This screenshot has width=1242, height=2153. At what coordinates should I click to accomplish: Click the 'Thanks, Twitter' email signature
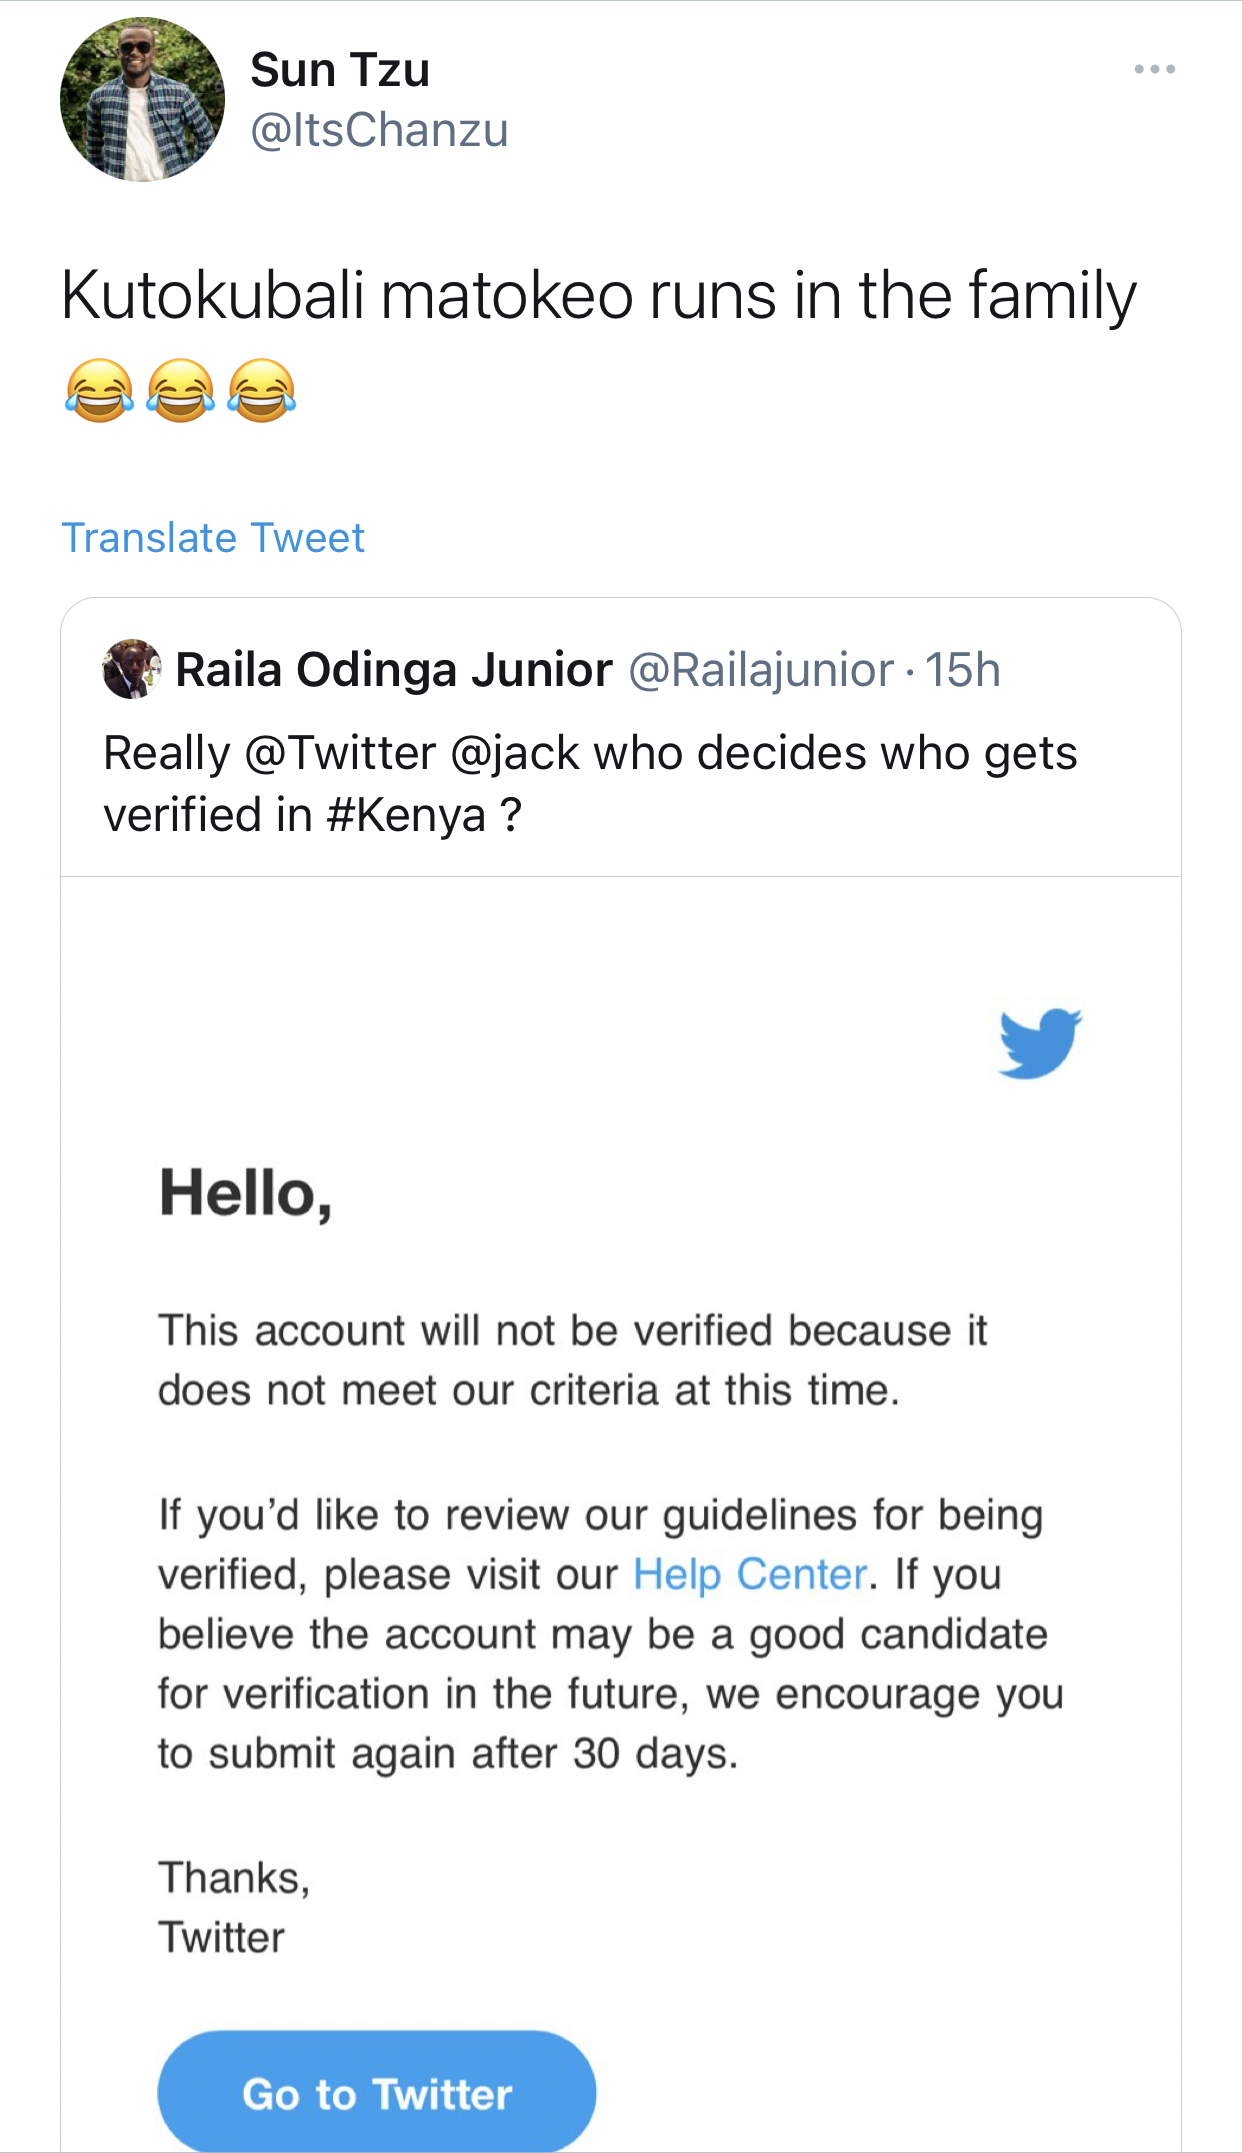pos(234,1908)
